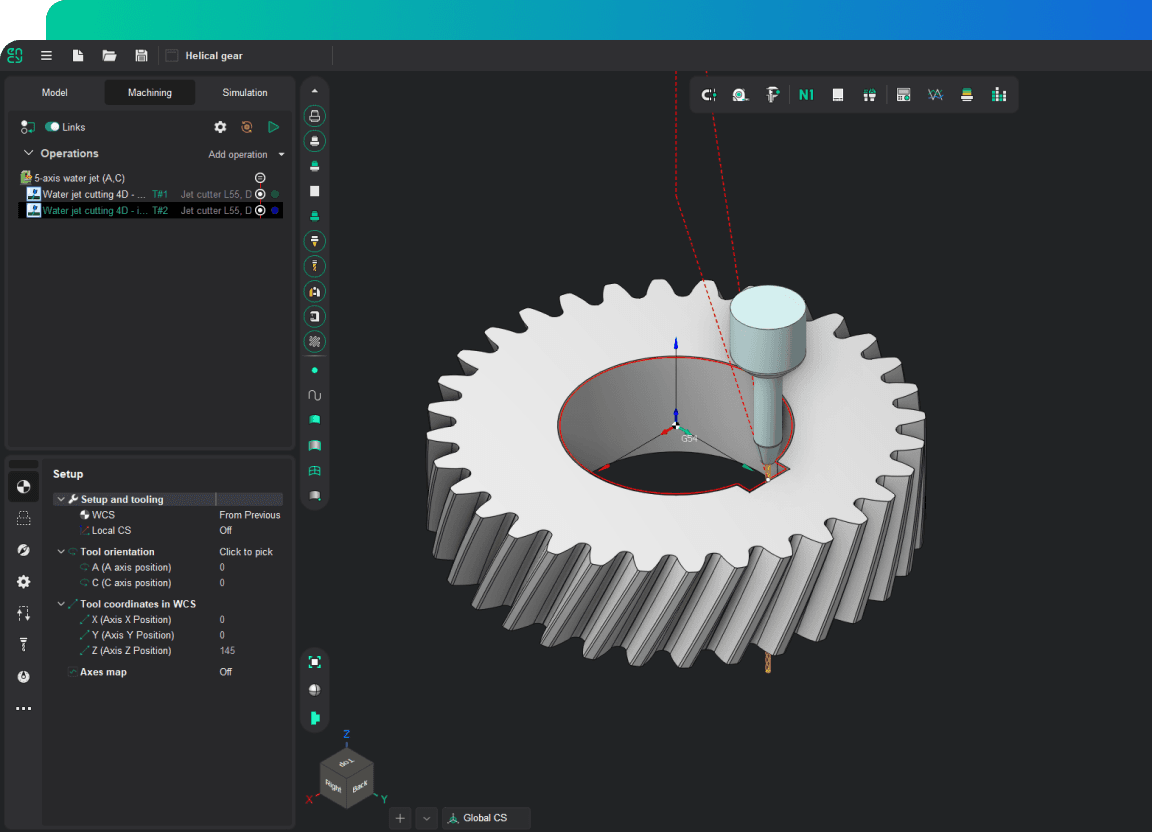The image size is (1152, 832).
Task: Toggle state circle of first Water jet operation
Action: (260, 194)
